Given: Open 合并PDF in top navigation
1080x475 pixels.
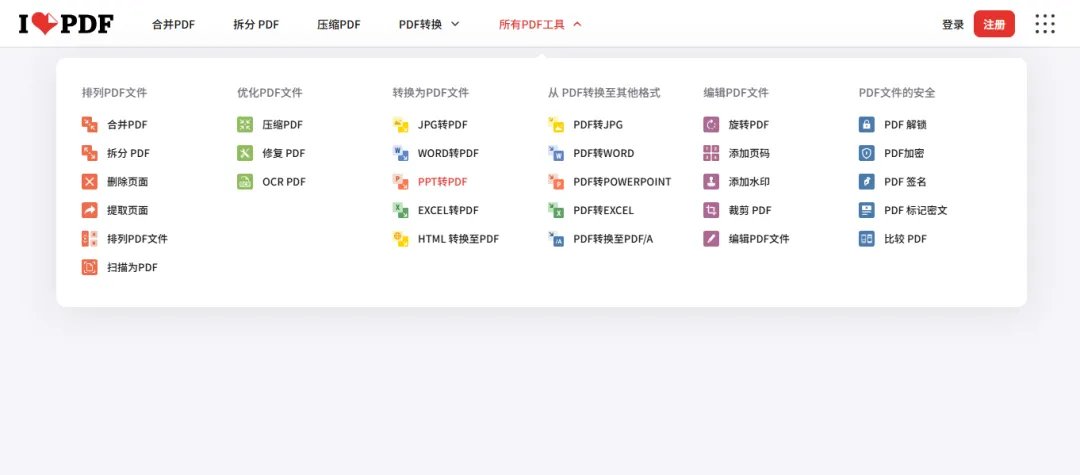Looking at the screenshot, I should 174,25.
